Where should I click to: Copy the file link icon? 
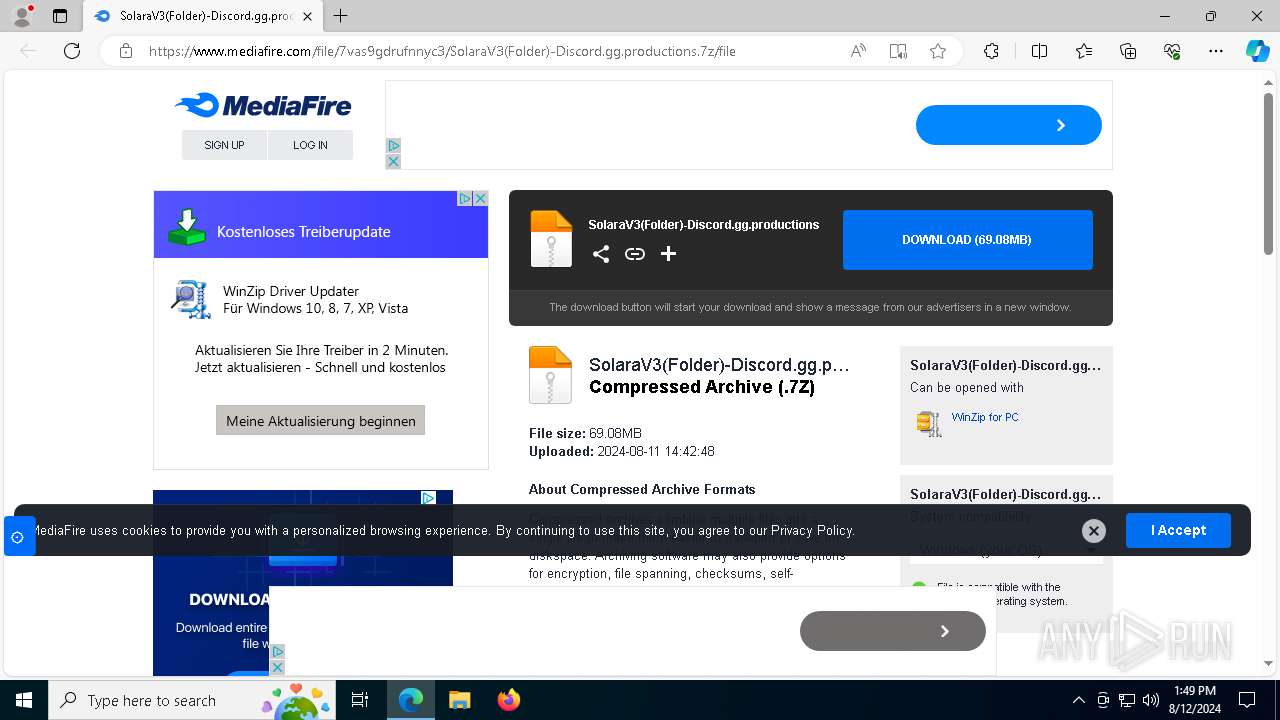[635, 254]
